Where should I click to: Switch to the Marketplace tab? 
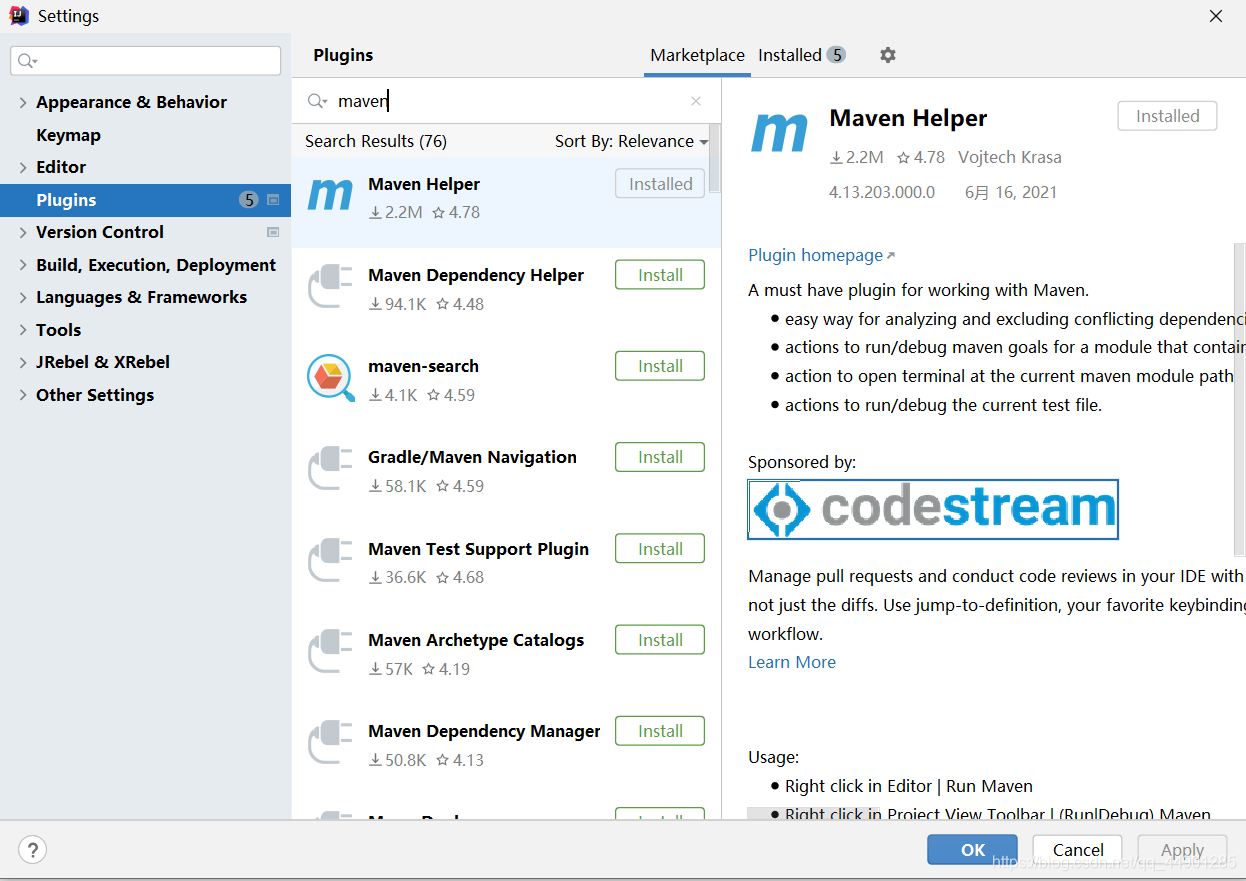pyautogui.click(x=697, y=55)
